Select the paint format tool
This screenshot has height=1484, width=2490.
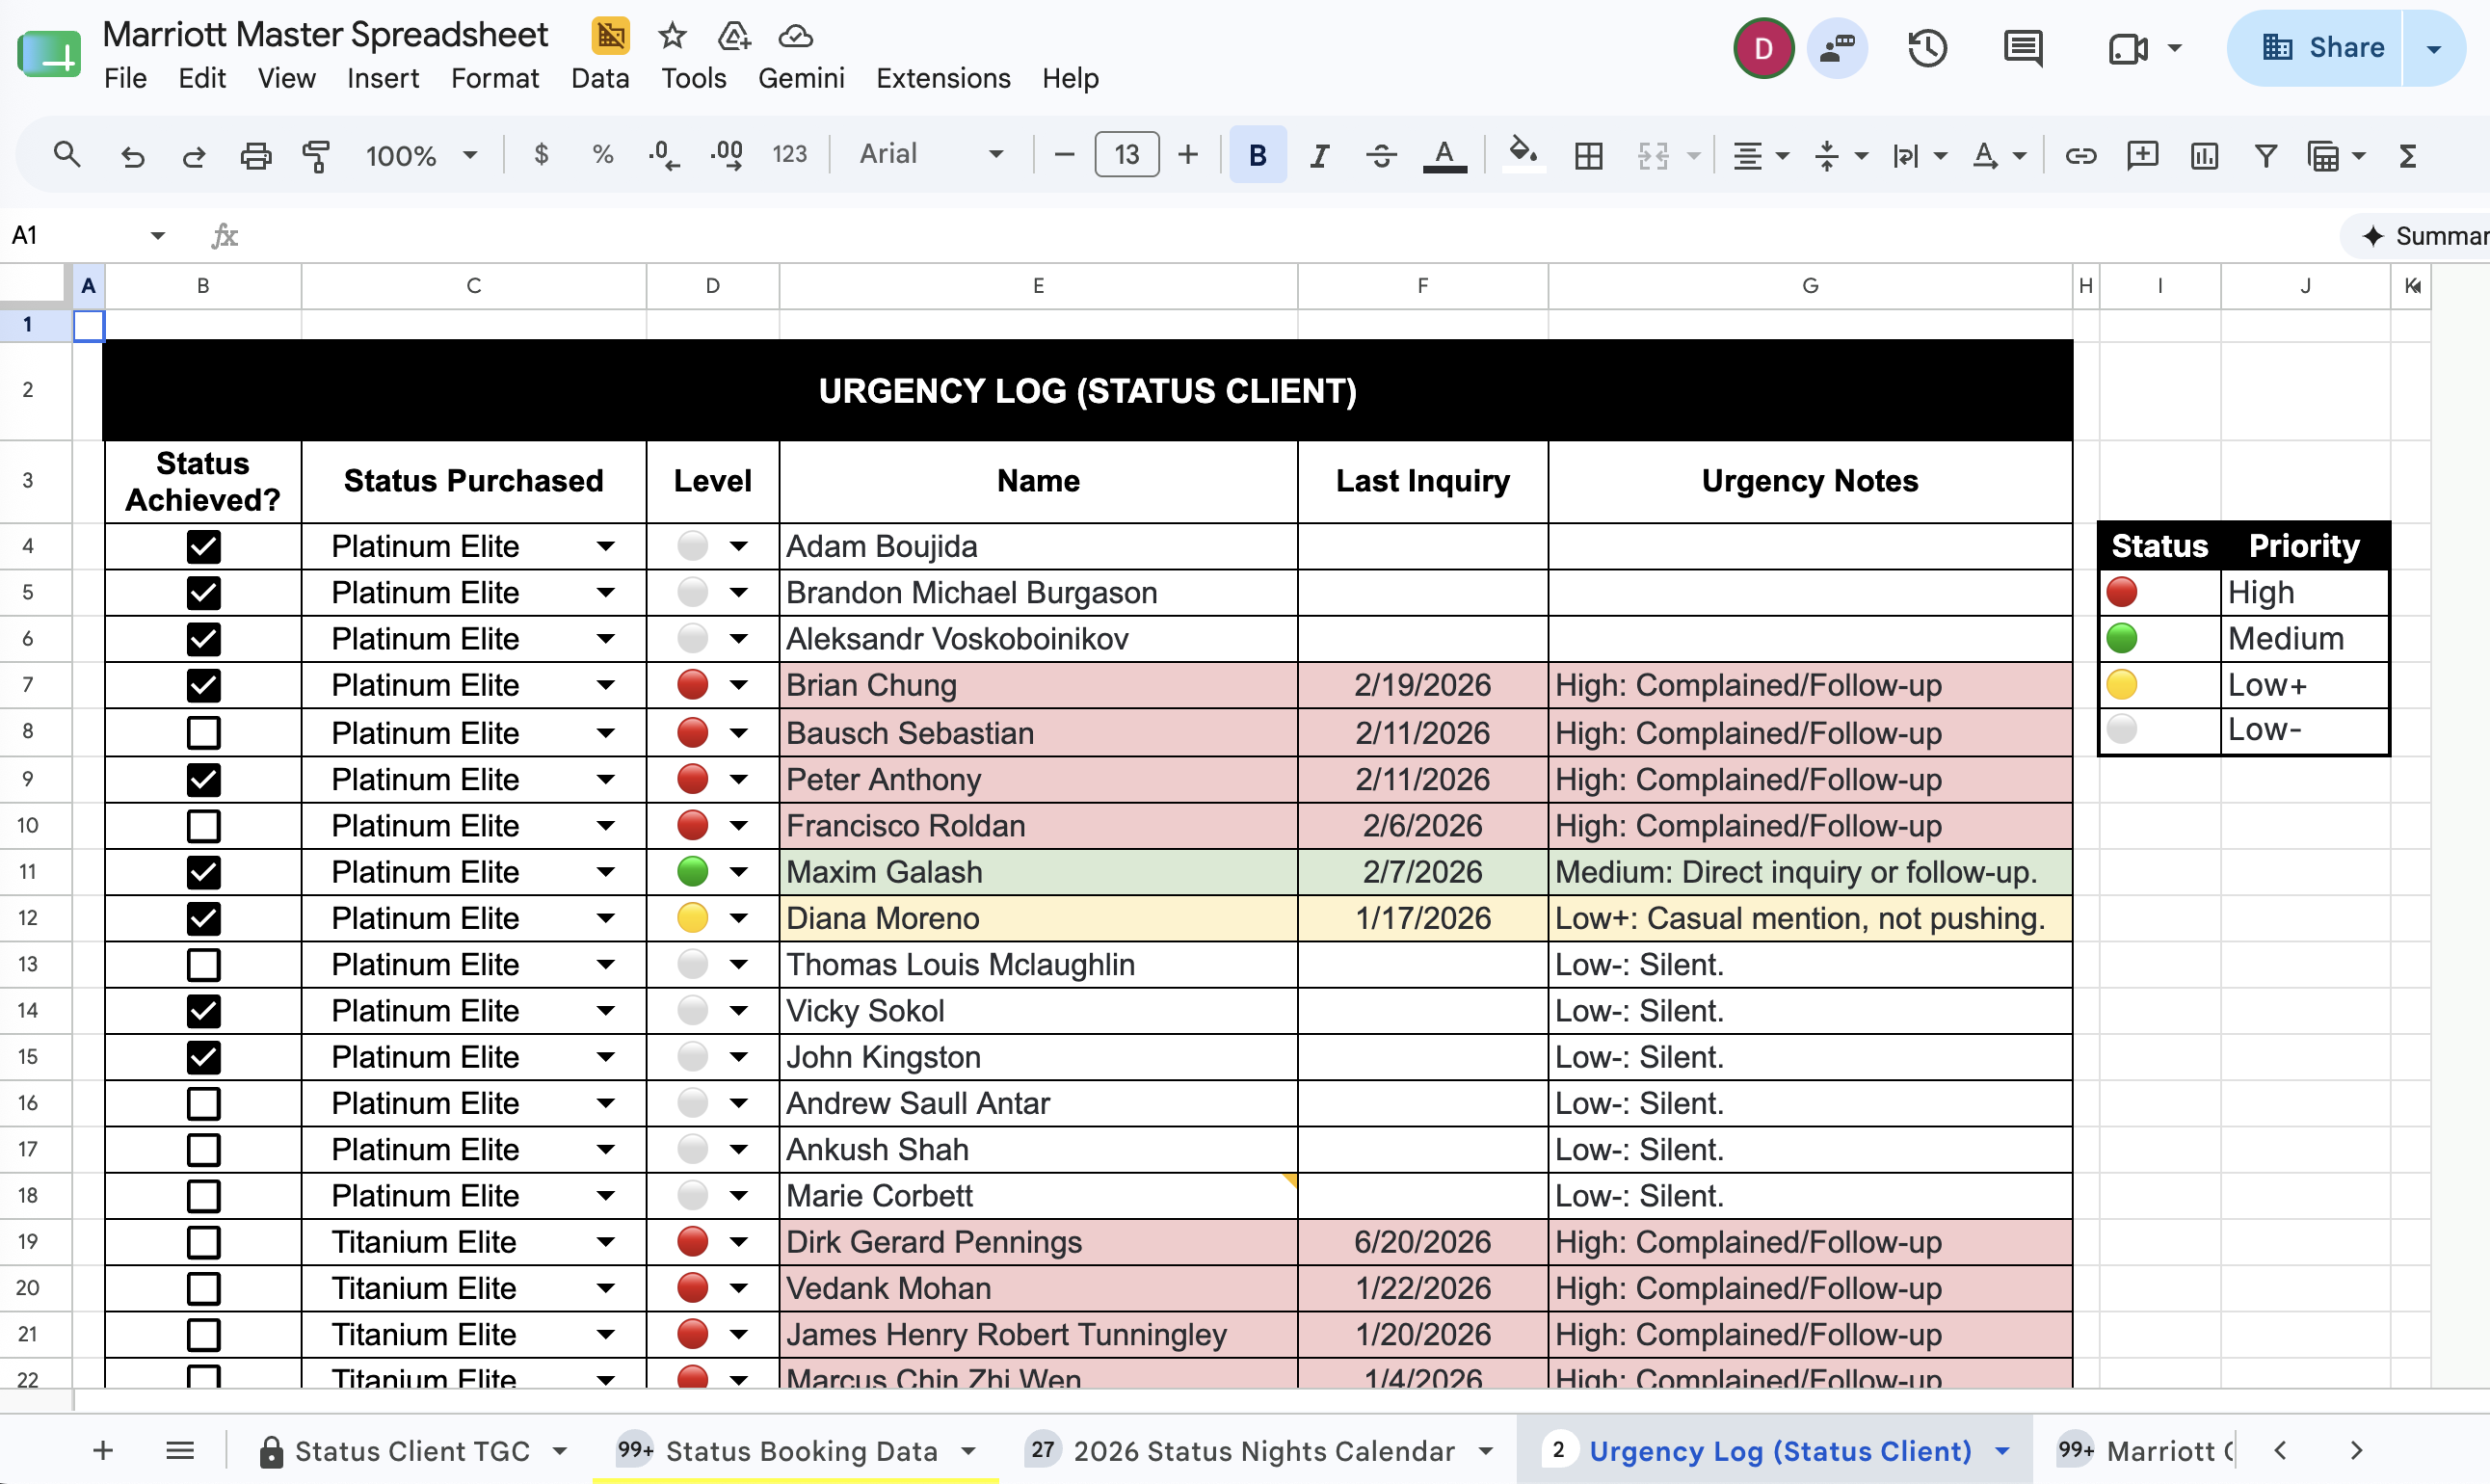pos(316,156)
